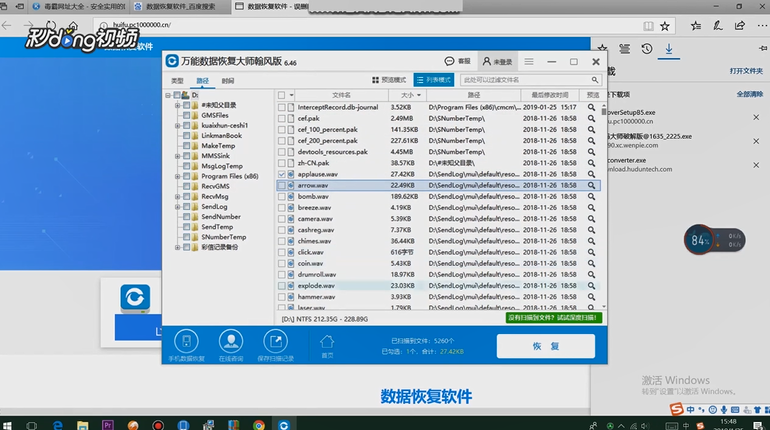The height and width of the screenshot is (430, 770).
Task: Preview applause.wav using its magnifier icon
Action: click(591, 174)
